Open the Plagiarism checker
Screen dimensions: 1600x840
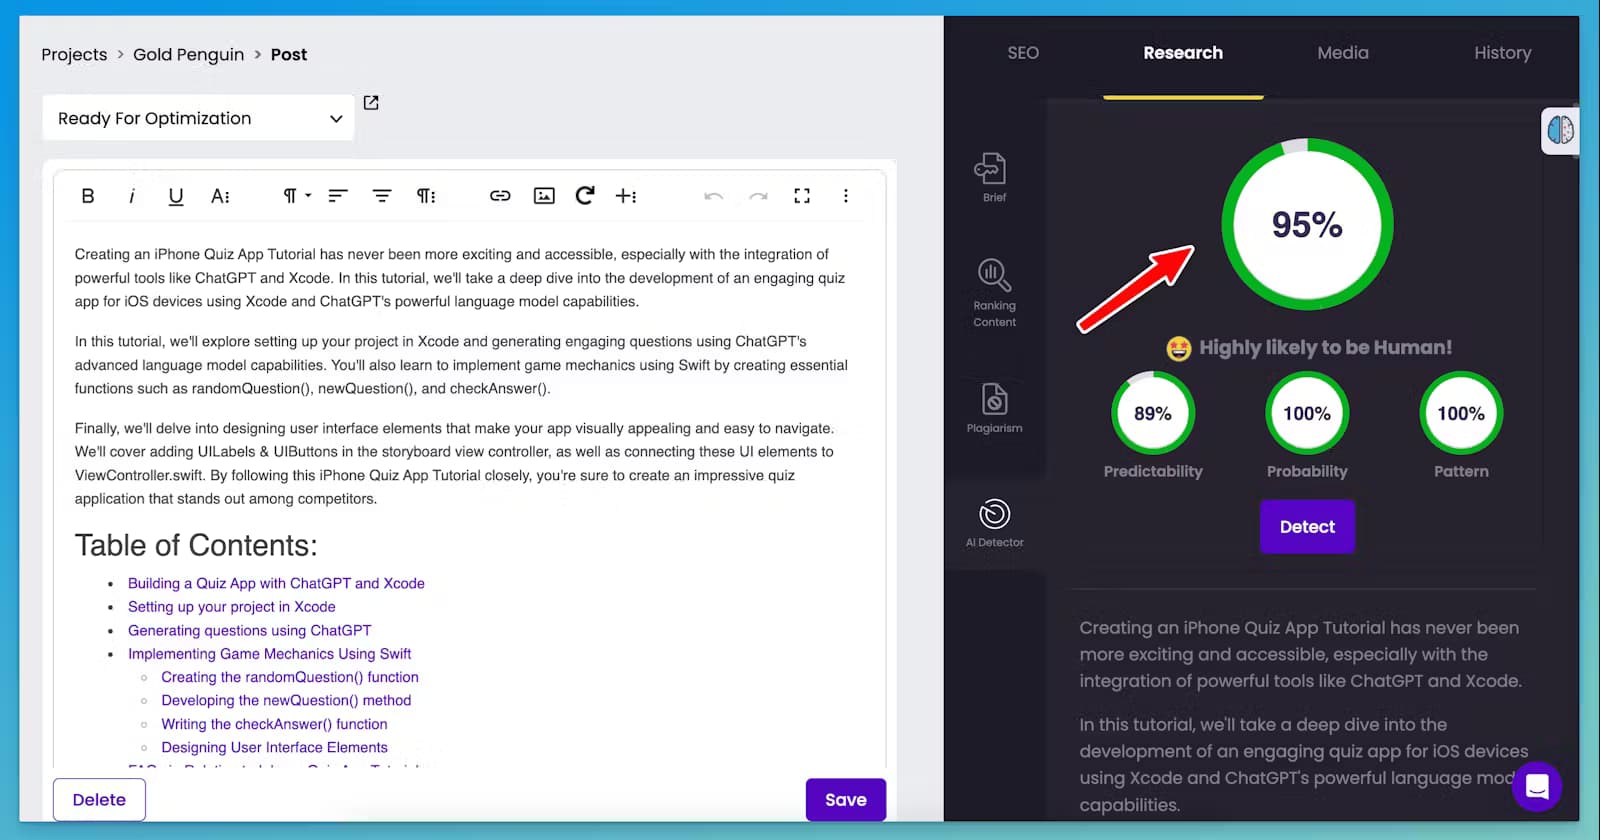coord(994,408)
